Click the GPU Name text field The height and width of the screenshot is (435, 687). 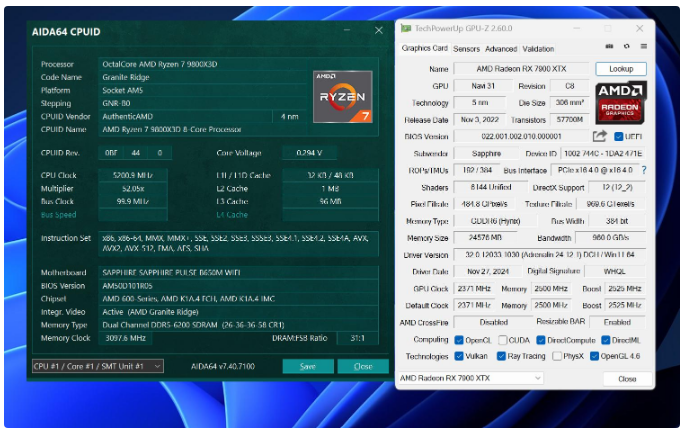[x=521, y=69]
